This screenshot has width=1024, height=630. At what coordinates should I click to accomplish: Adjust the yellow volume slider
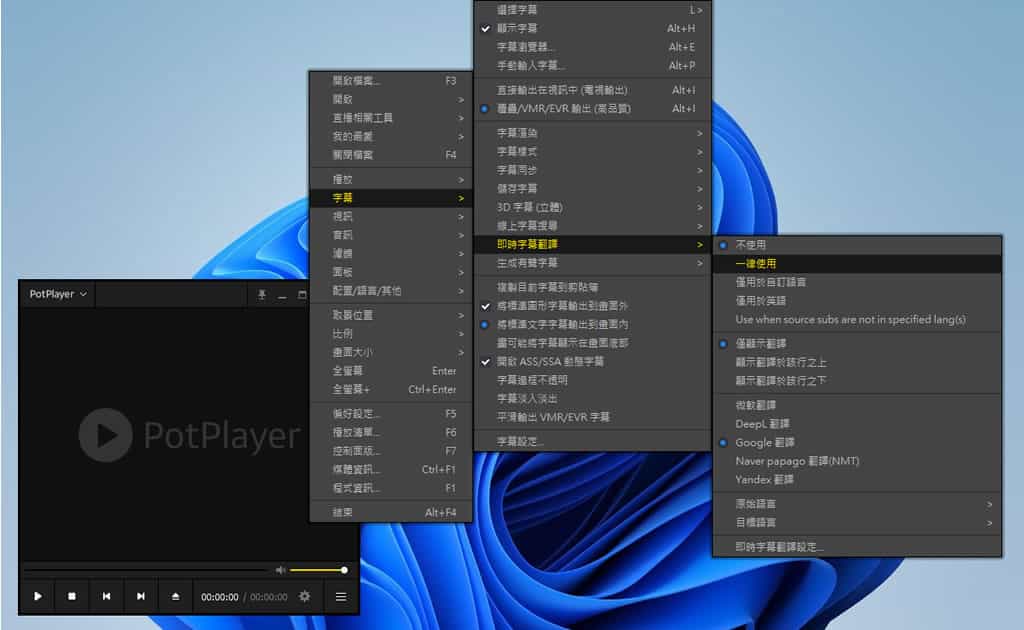point(318,570)
